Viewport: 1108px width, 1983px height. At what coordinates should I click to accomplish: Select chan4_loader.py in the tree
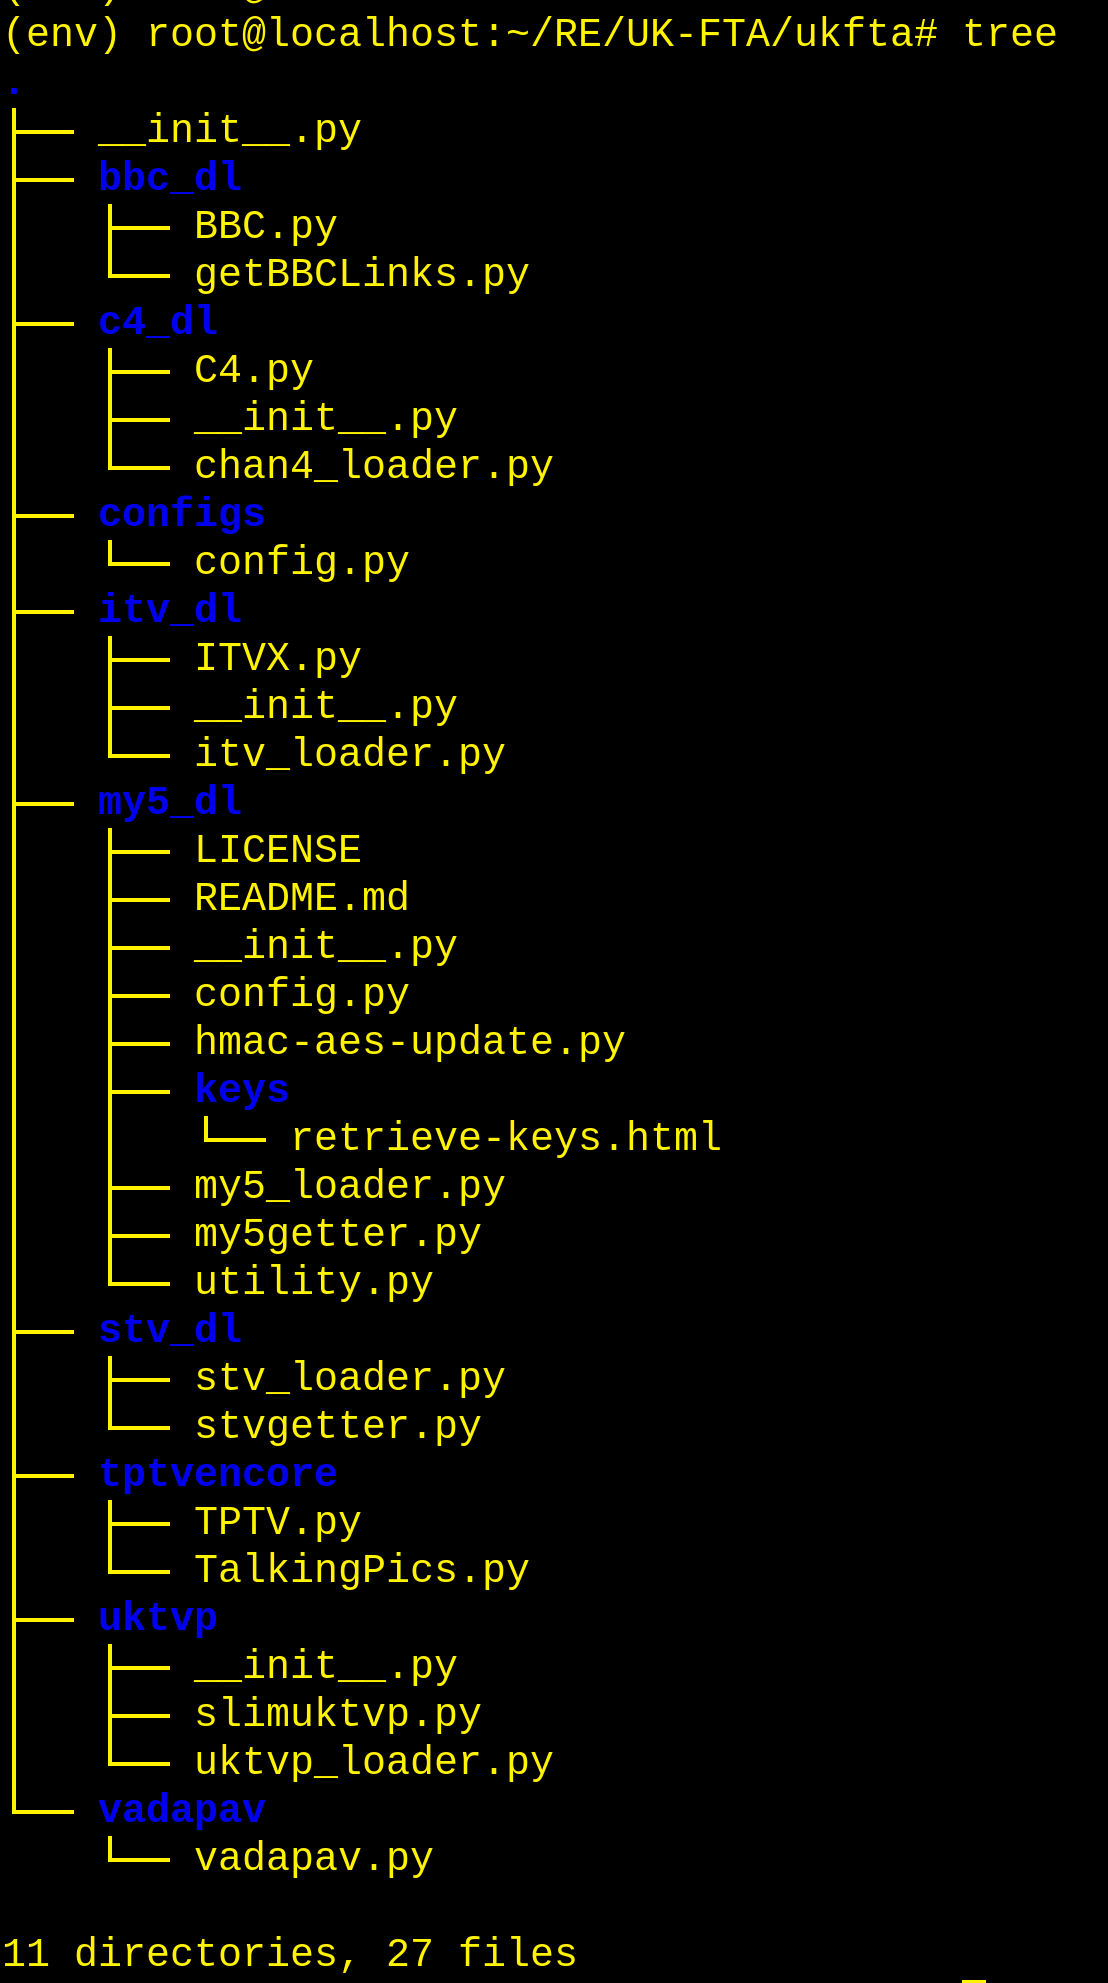(x=373, y=466)
